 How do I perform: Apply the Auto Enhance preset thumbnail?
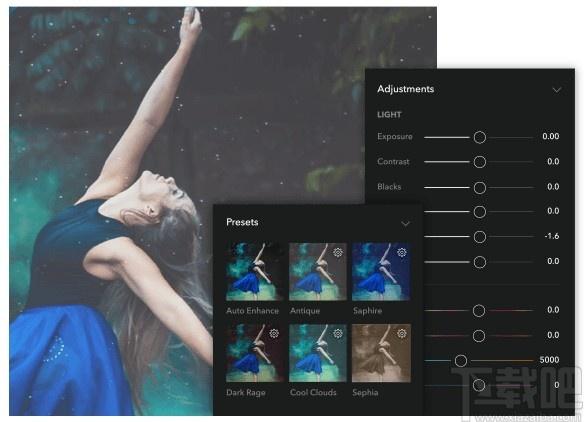(254, 272)
